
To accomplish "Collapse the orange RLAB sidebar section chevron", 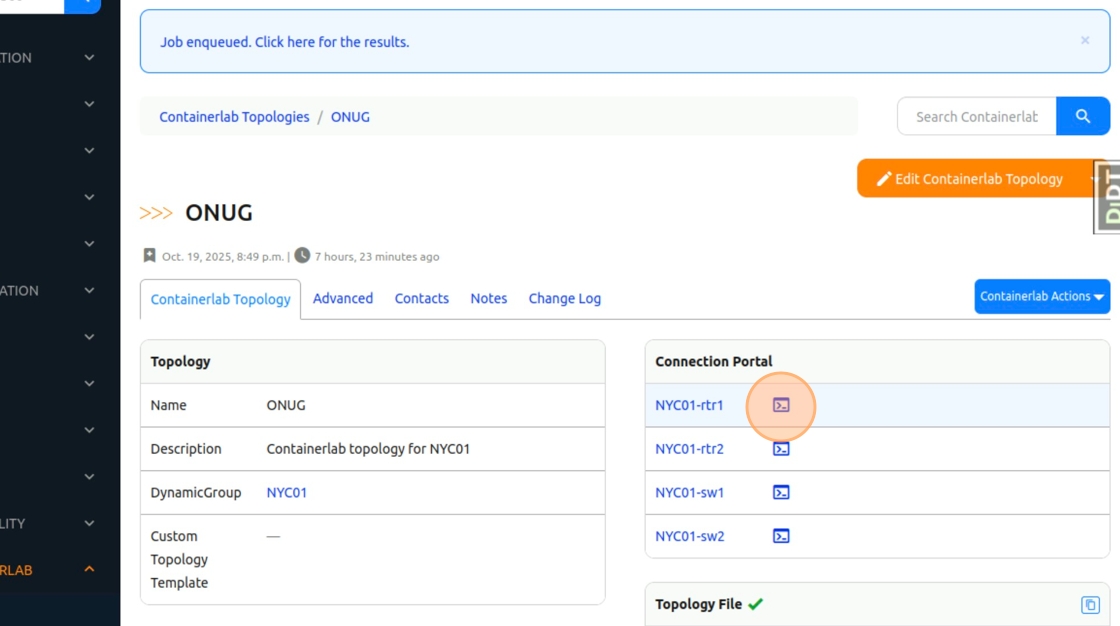I will pos(89,570).
